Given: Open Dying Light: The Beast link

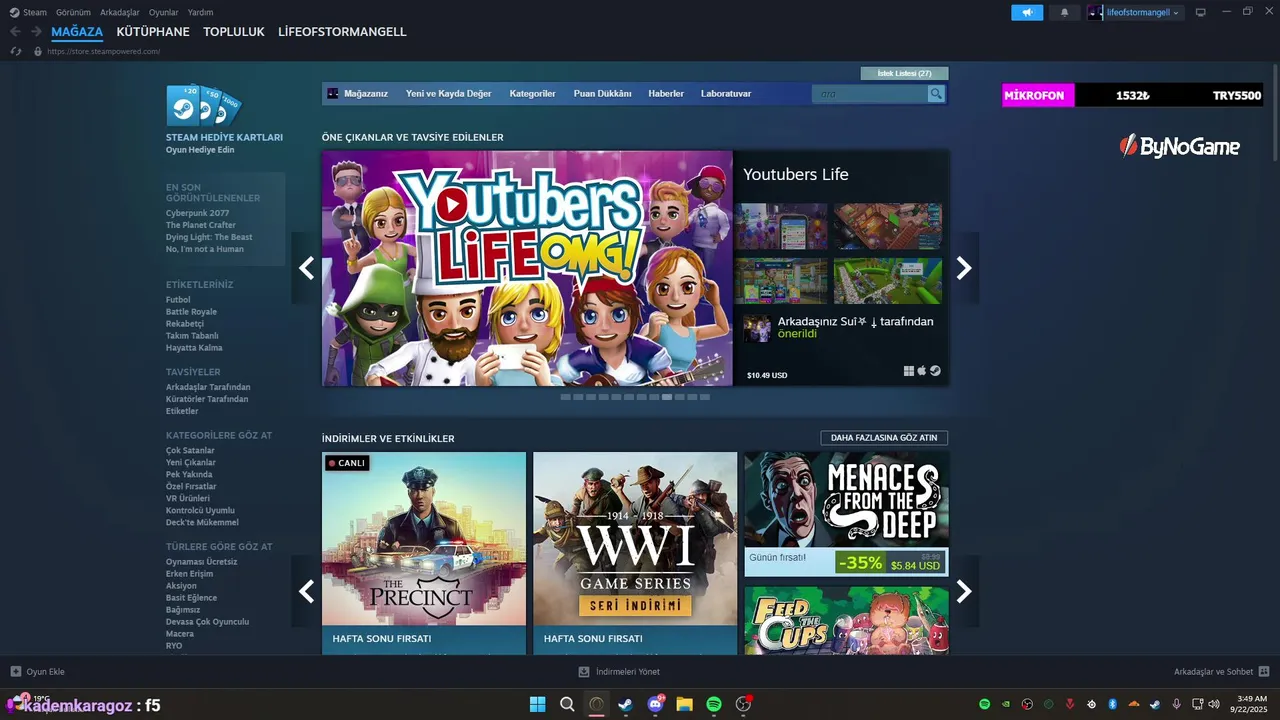Looking at the screenshot, I should click(209, 237).
